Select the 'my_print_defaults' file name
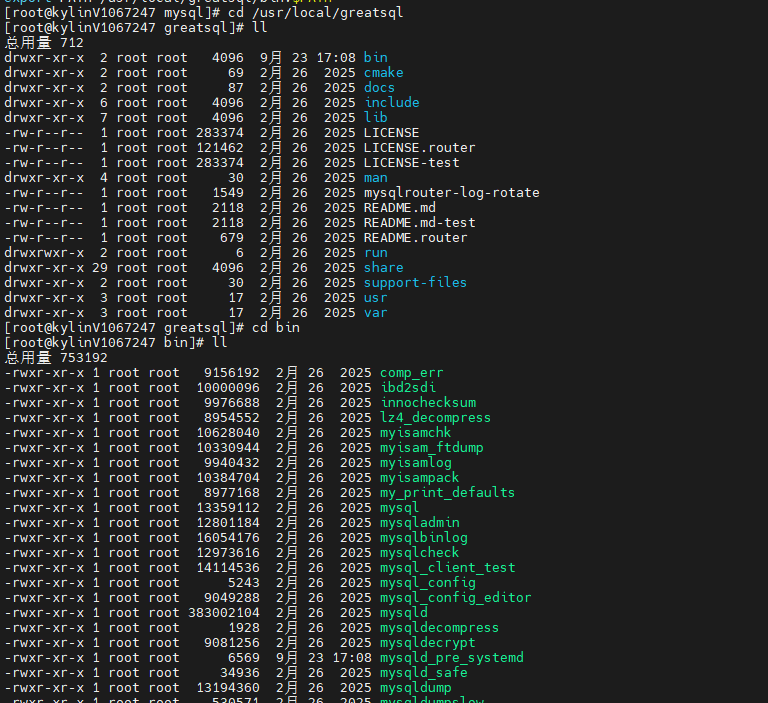768x703 pixels. [x=447, y=493]
